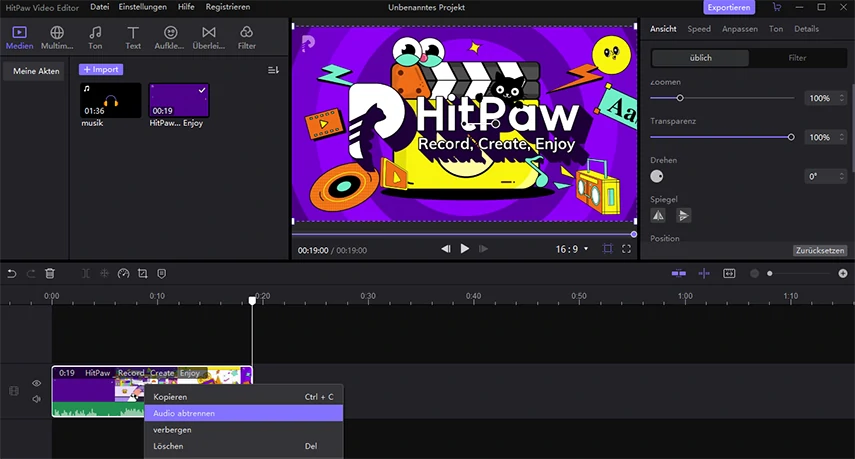Enter fullscreen preview mode
855x459 pixels.
(x=627, y=249)
